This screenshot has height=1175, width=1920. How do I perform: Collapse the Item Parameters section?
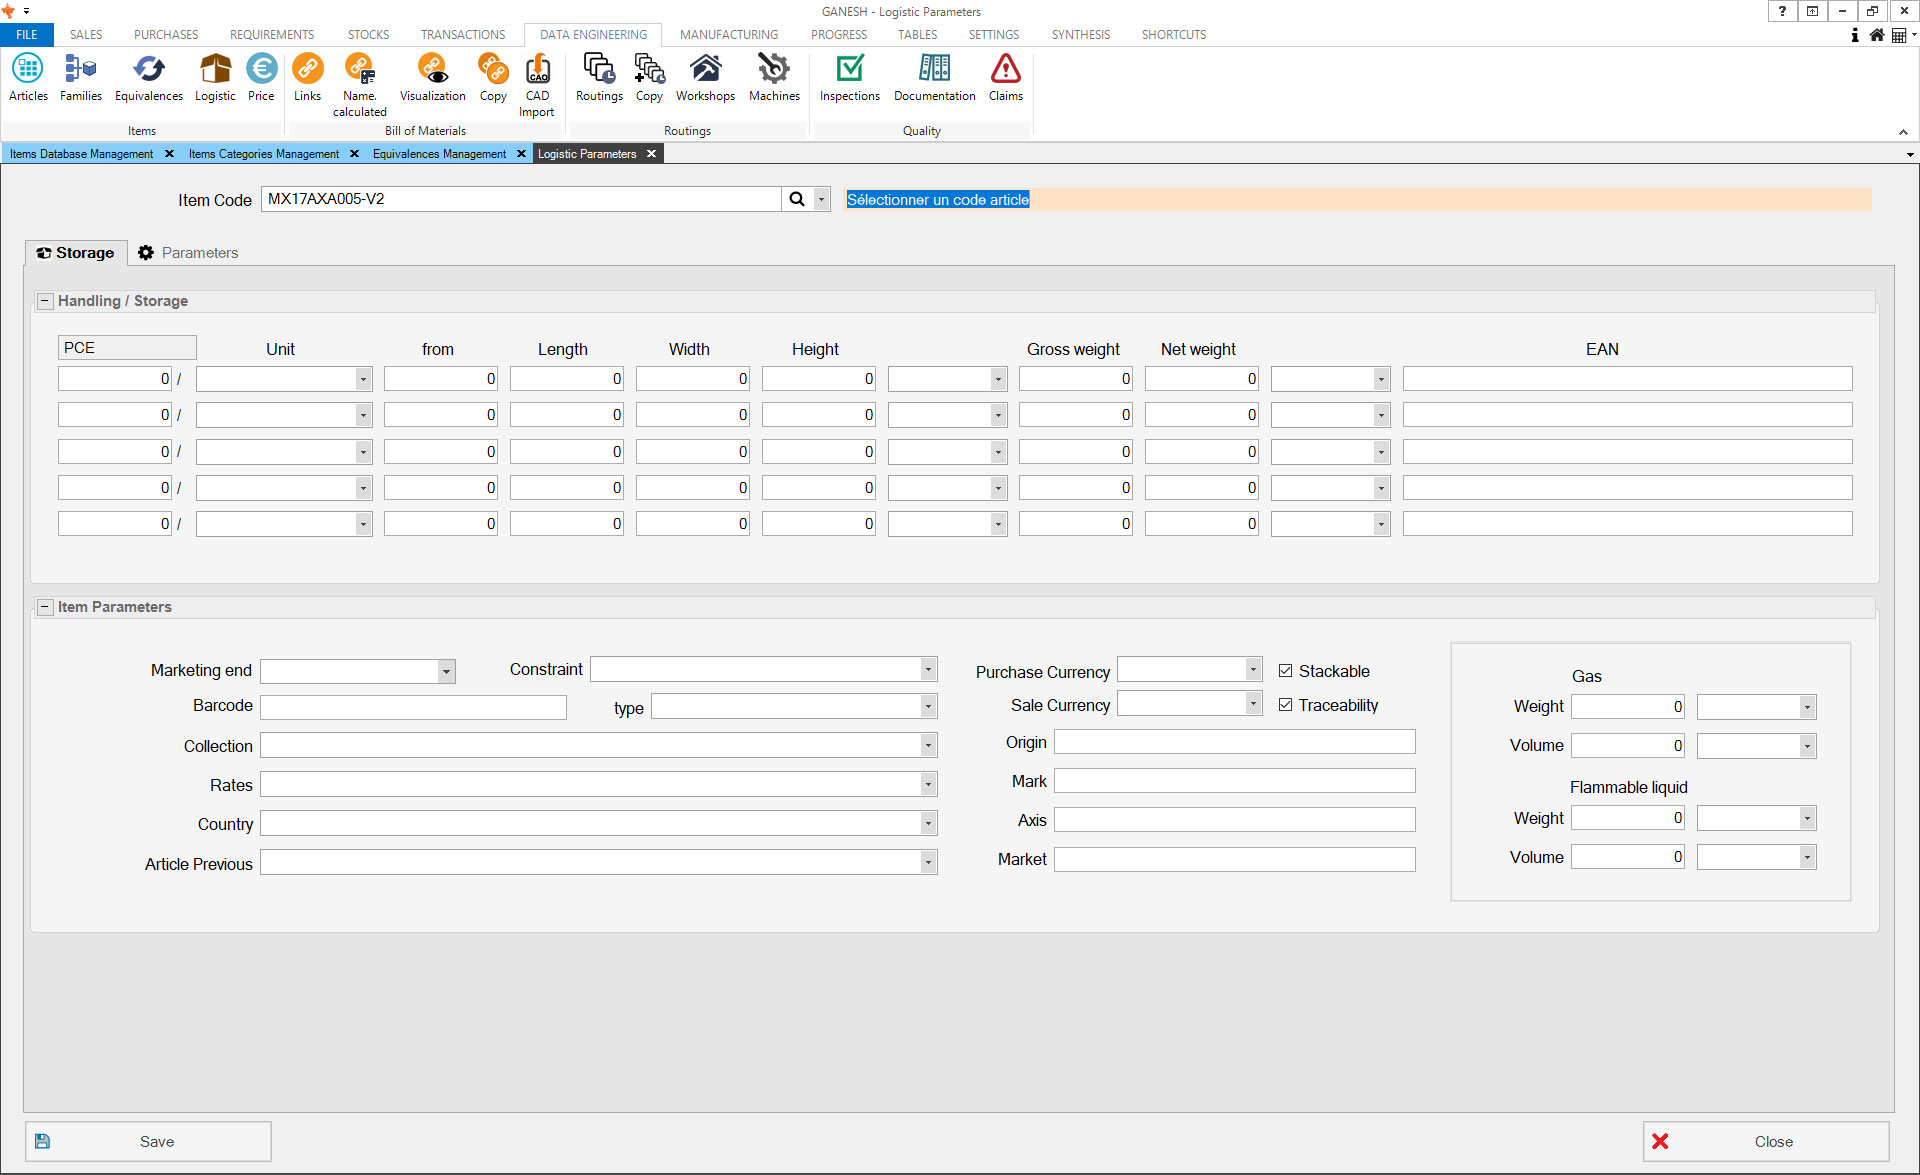pyautogui.click(x=45, y=607)
